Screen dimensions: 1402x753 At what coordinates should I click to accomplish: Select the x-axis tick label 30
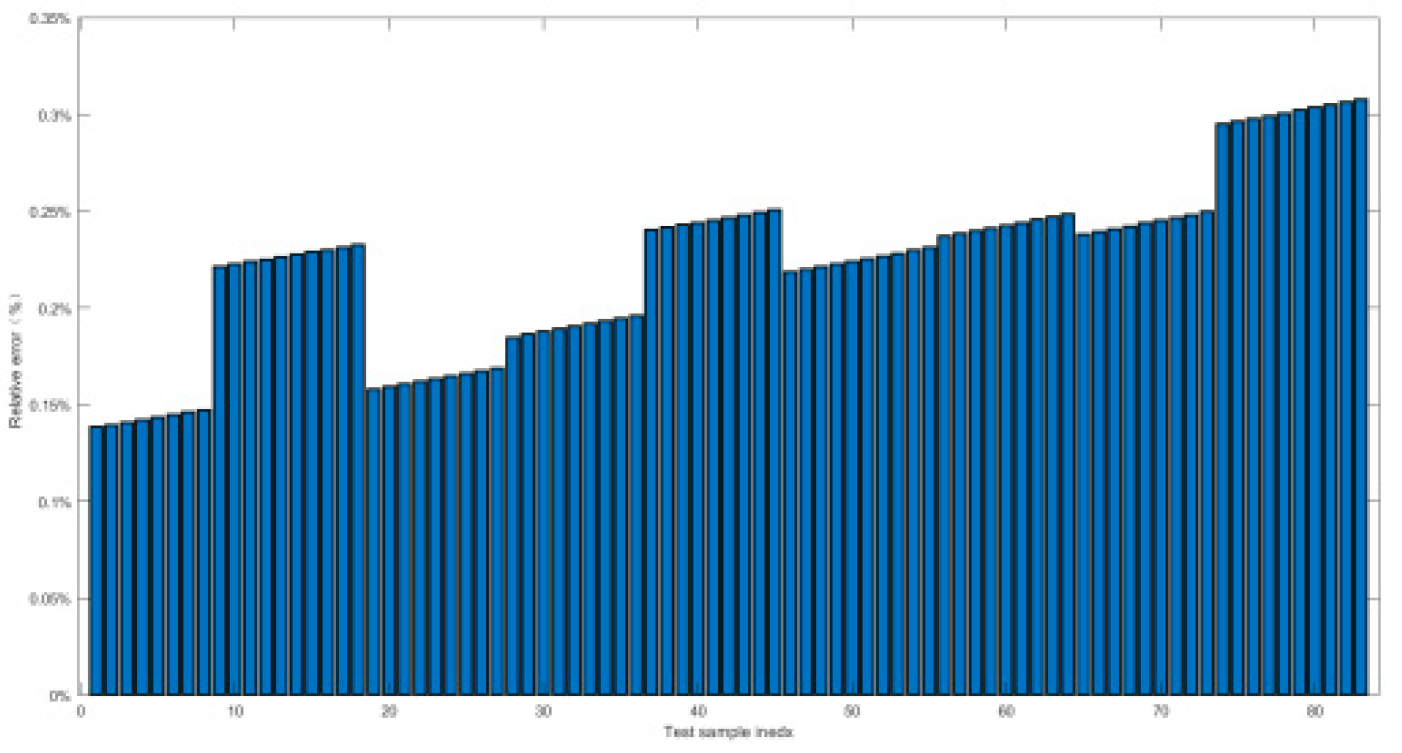[543, 712]
